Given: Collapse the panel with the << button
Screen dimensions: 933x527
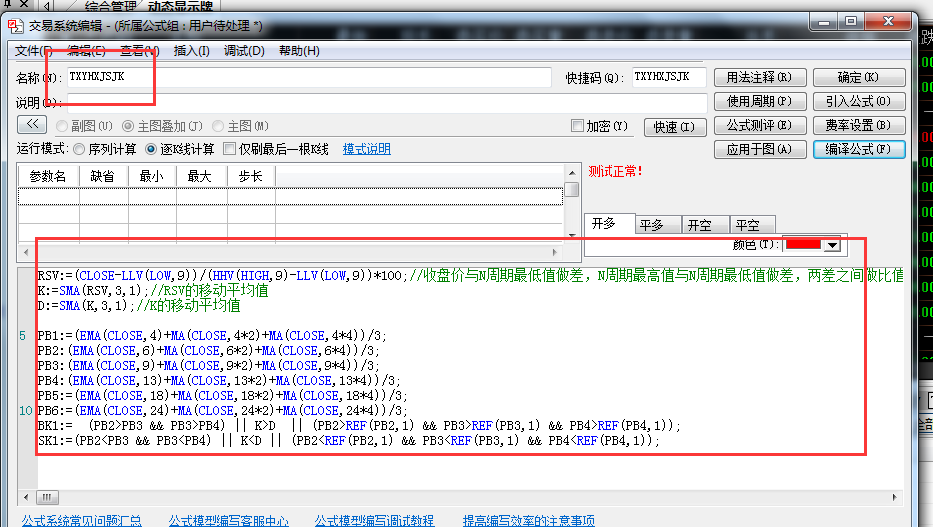Looking at the screenshot, I should point(32,124).
